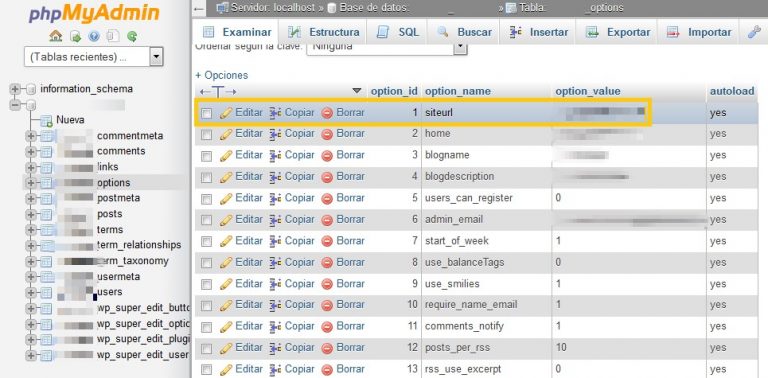
Task: Check the blogname row checkbox
Action: 207,156
